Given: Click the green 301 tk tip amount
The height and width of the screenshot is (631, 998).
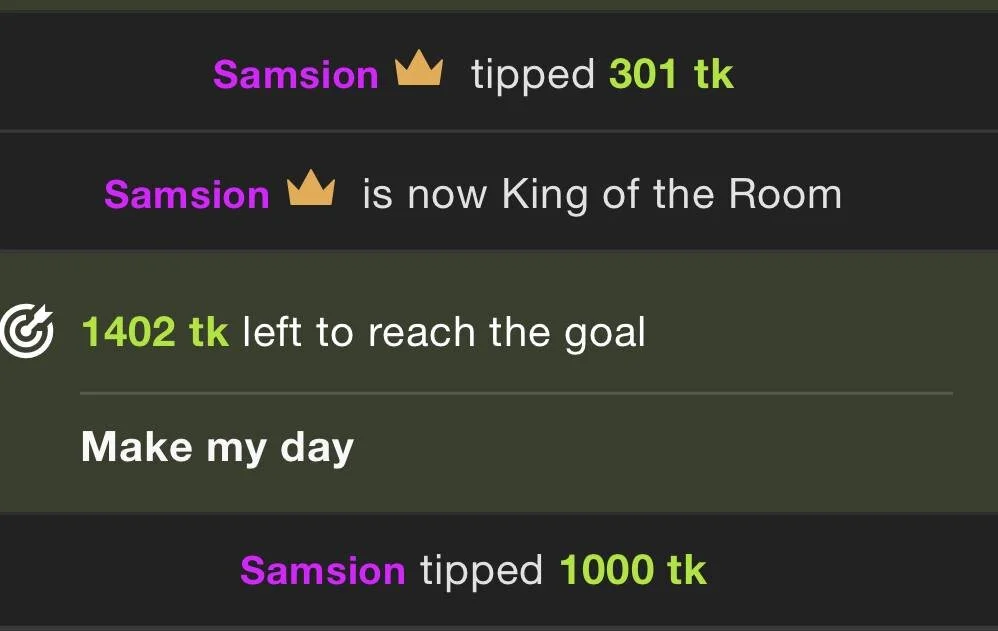Looking at the screenshot, I should coord(671,74).
